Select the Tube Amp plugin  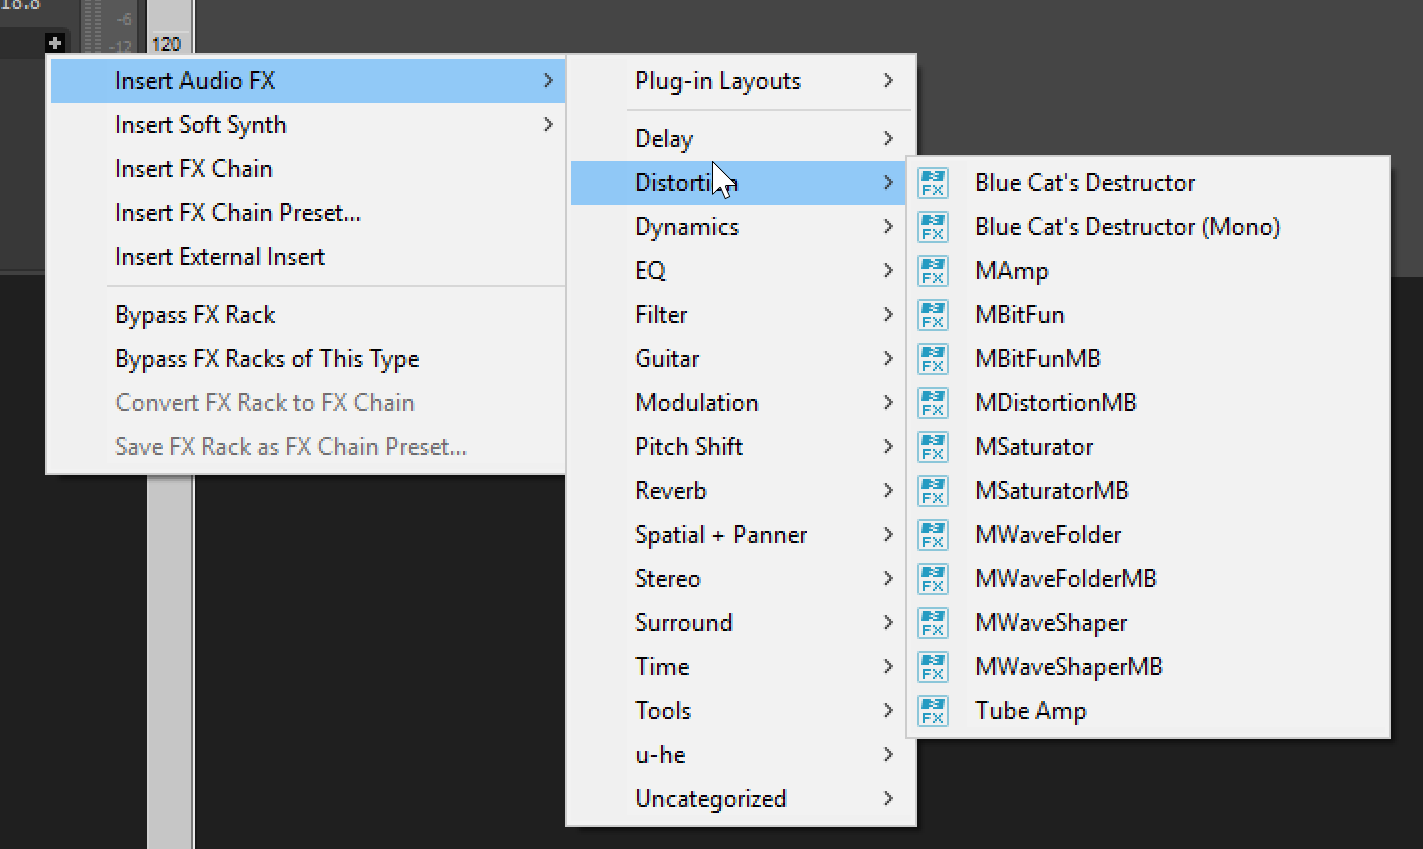coord(1029,710)
